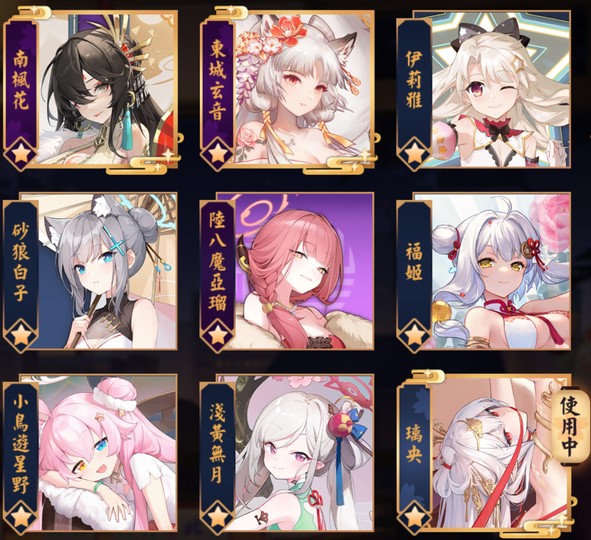Click the star icon under 伊莉雅

click(414, 155)
